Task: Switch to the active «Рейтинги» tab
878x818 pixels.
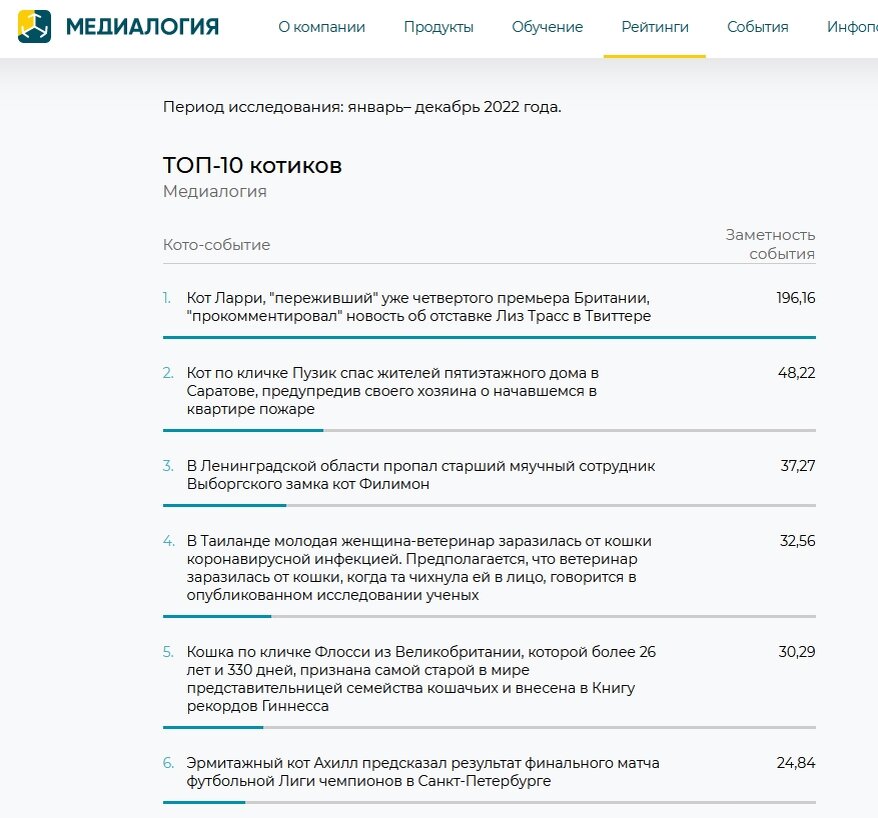Action: point(655,29)
